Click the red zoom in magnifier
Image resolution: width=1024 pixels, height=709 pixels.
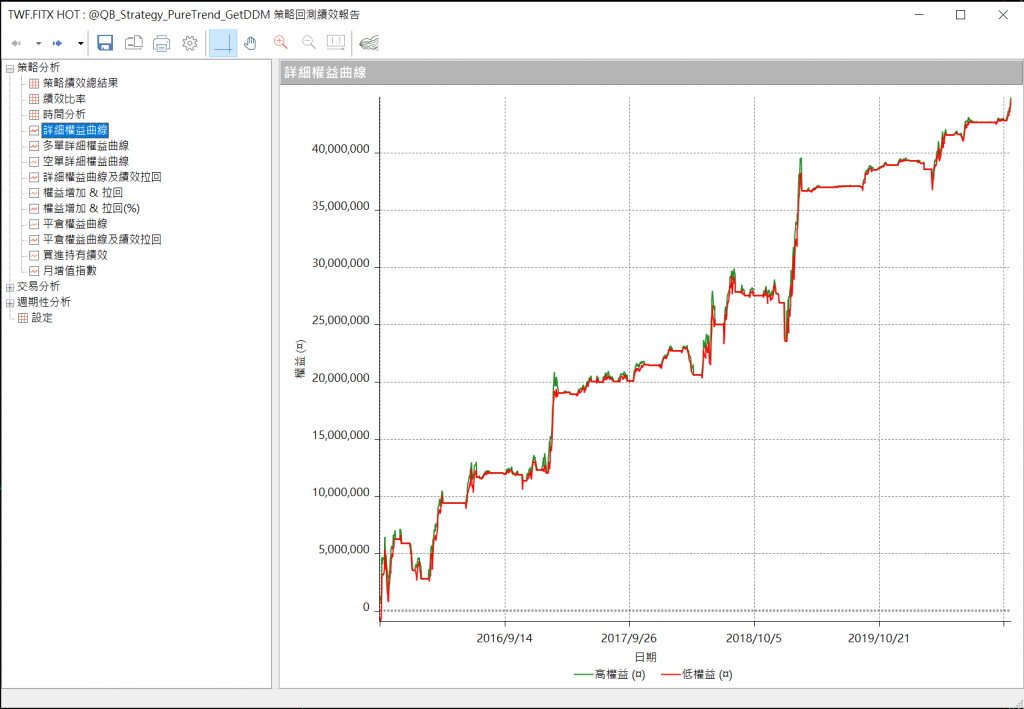(280, 43)
